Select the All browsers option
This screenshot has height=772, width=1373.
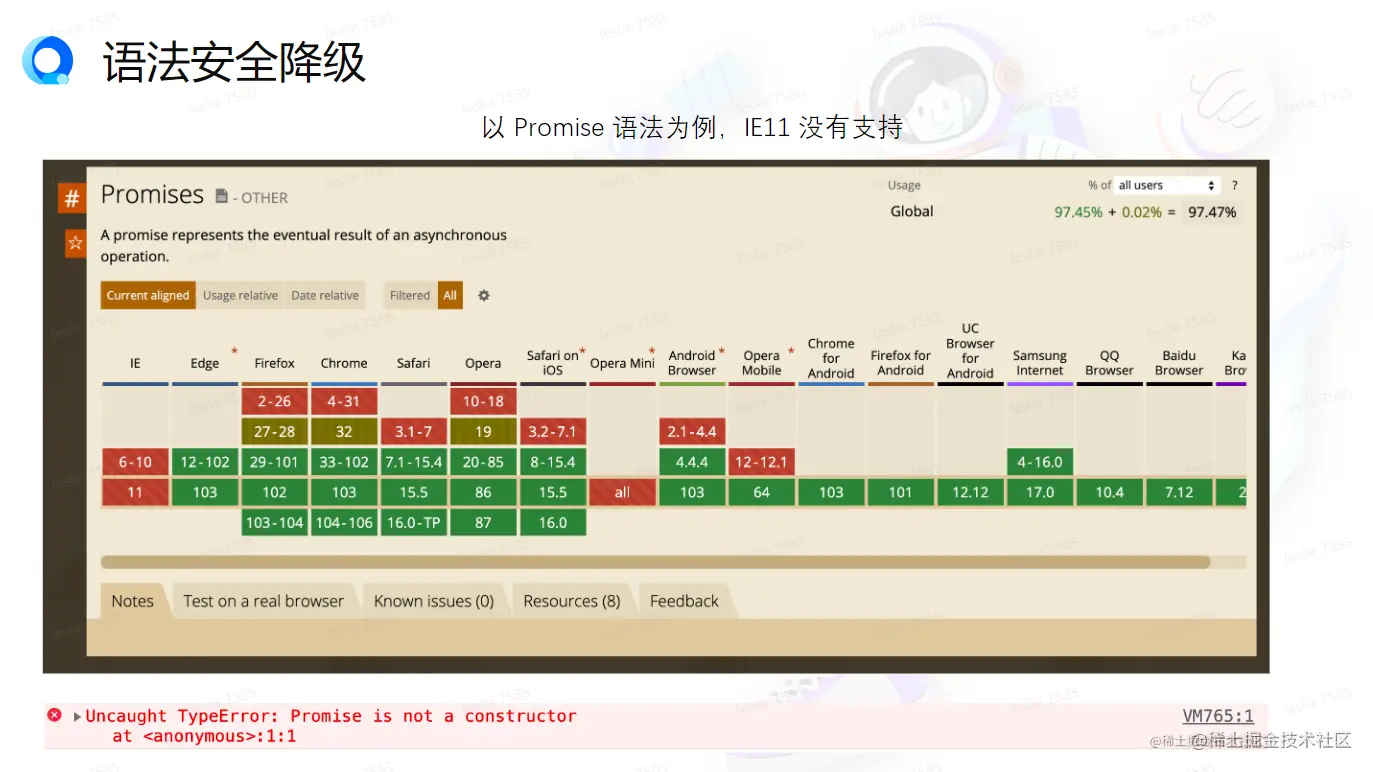450,295
